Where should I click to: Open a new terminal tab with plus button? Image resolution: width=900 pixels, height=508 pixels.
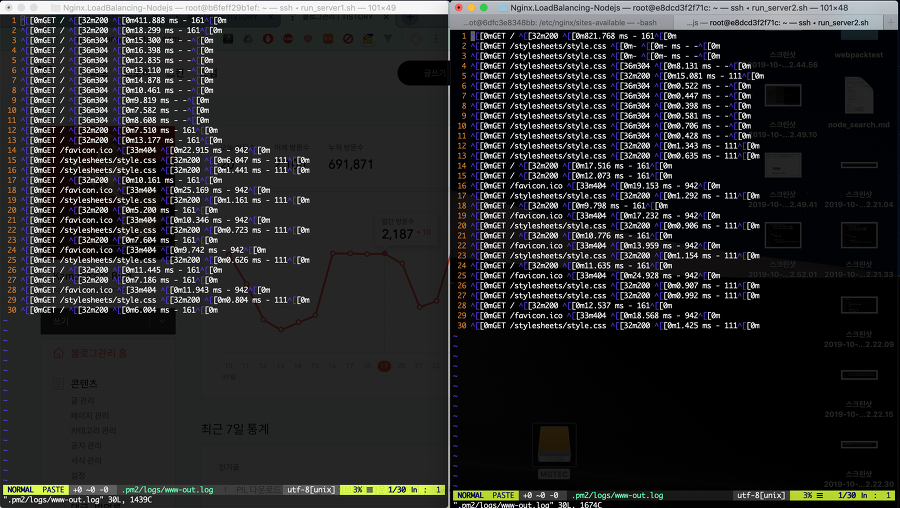point(891,22)
